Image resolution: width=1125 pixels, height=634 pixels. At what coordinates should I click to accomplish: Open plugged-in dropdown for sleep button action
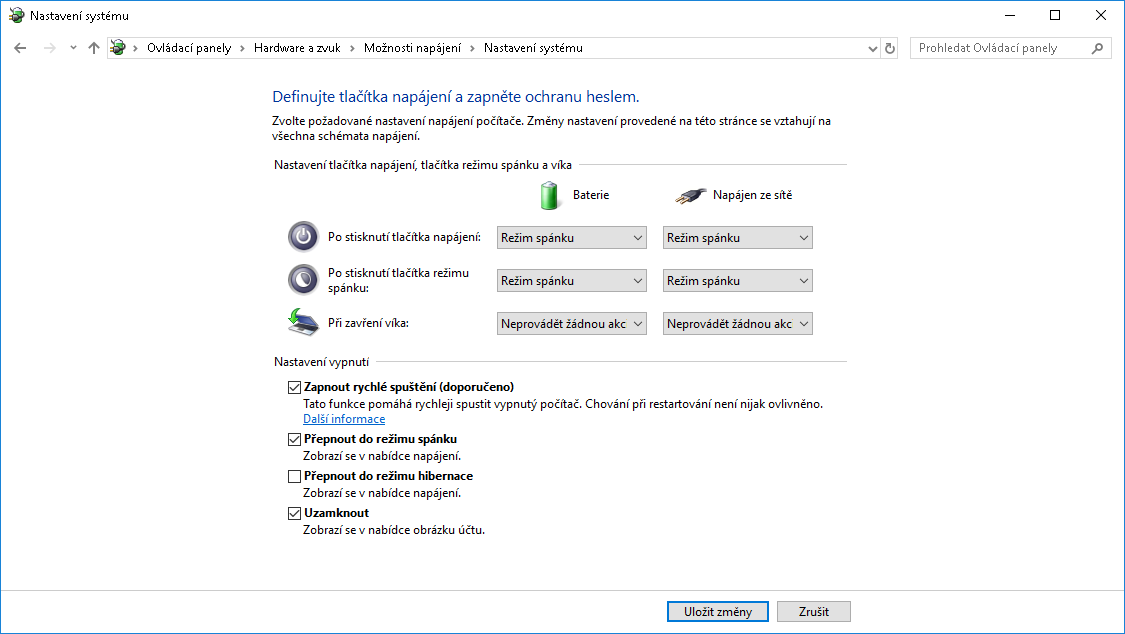tap(738, 281)
